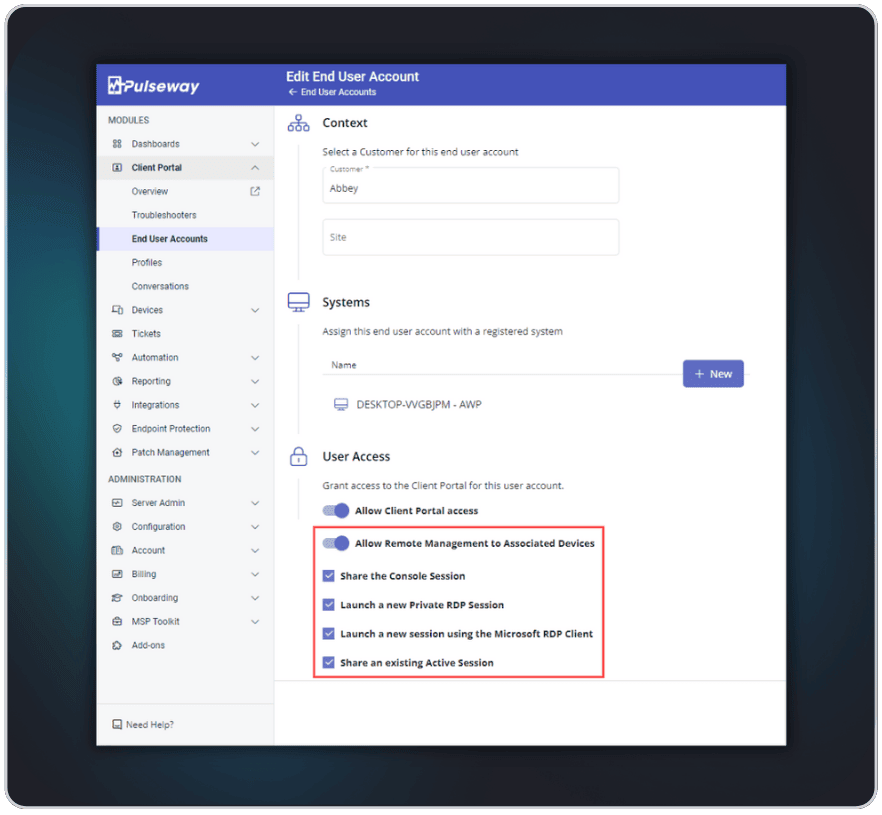The image size is (882, 815).
Task: Click the Systems monitor icon
Action: tap(298, 300)
